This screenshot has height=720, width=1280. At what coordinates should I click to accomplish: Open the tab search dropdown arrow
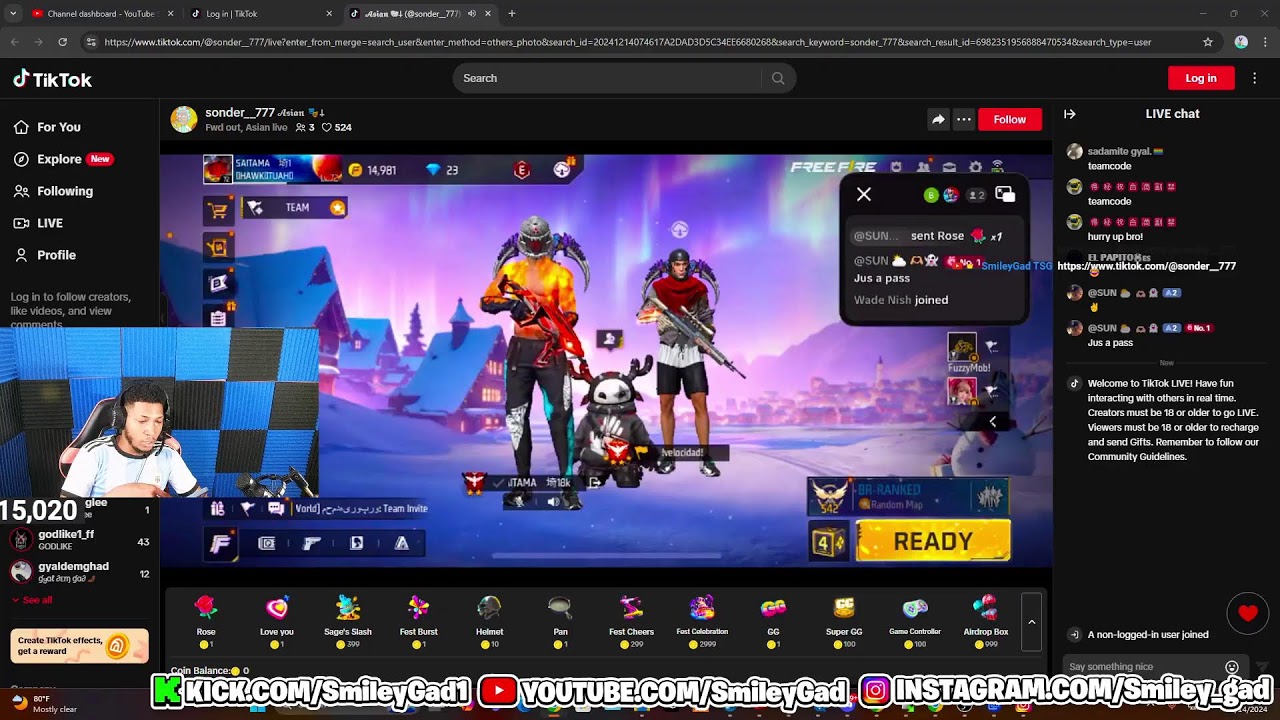pos(13,14)
